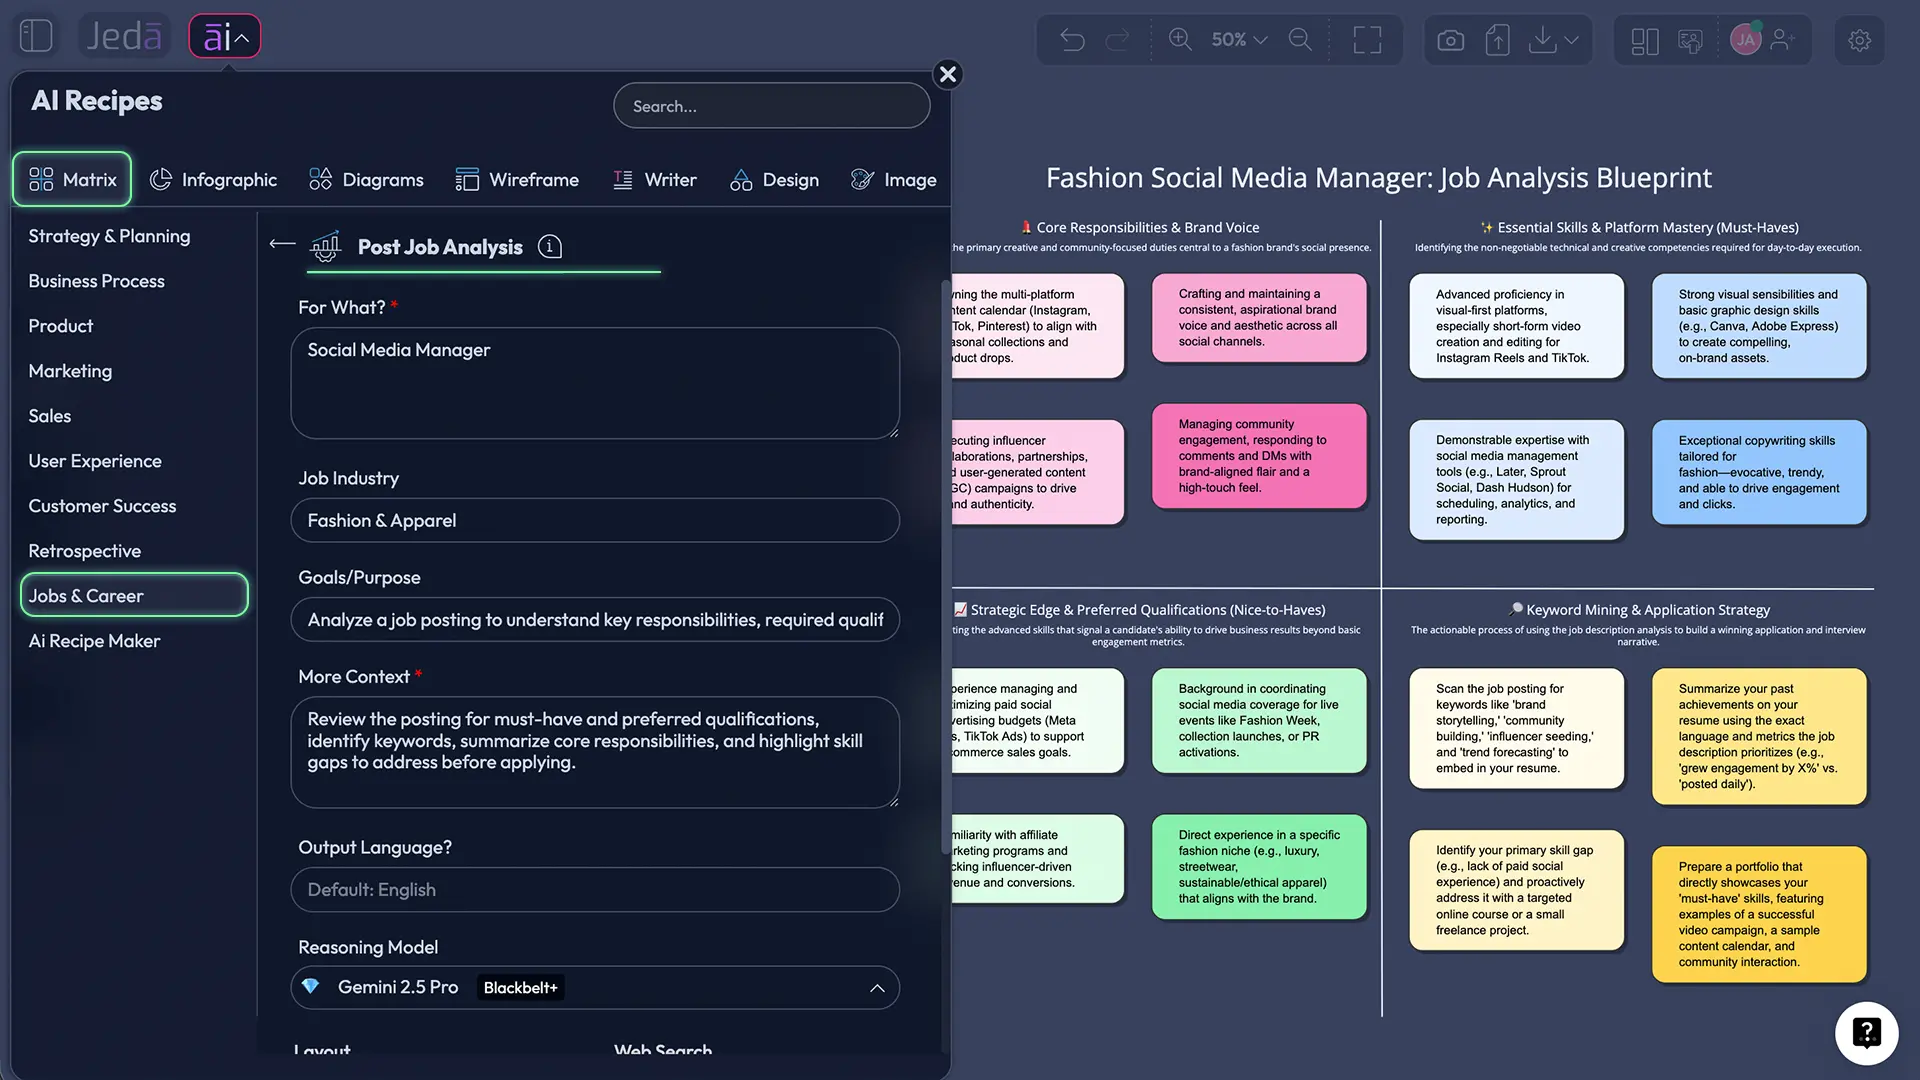Open the help question mark button
This screenshot has height=1080, width=1920.
click(x=1866, y=1033)
